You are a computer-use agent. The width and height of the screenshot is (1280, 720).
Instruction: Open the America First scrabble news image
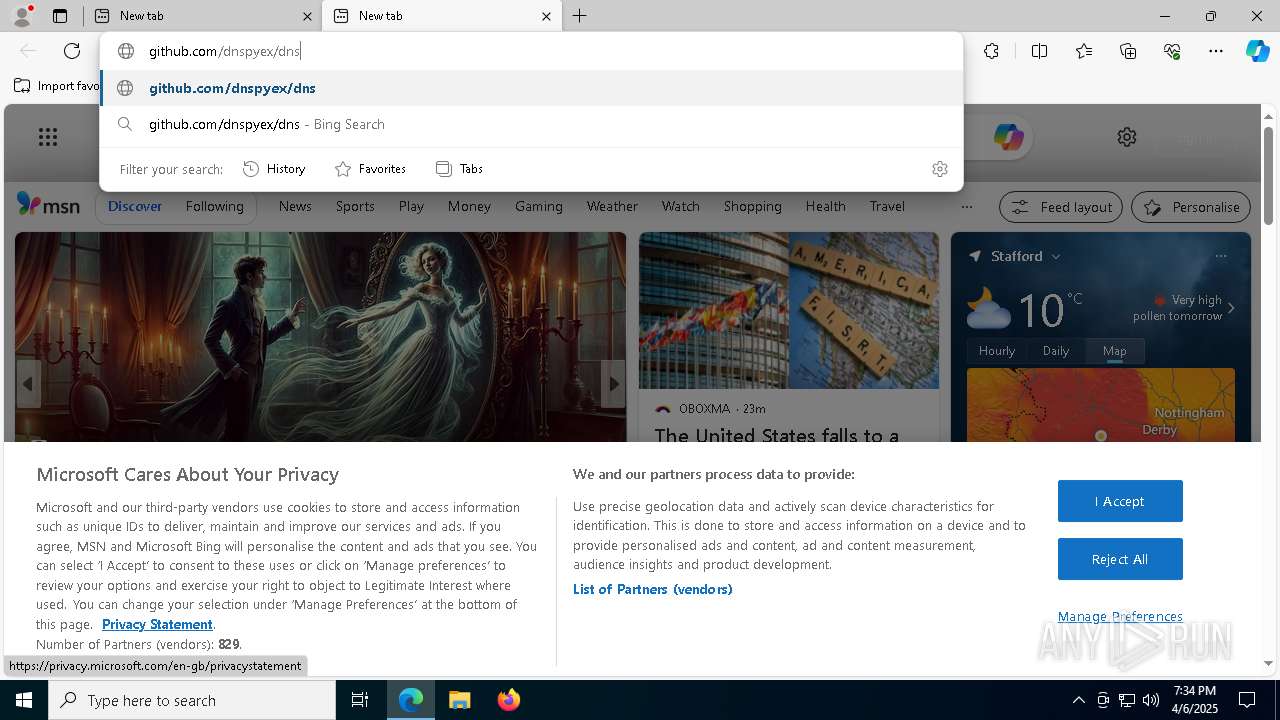point(789,311)
